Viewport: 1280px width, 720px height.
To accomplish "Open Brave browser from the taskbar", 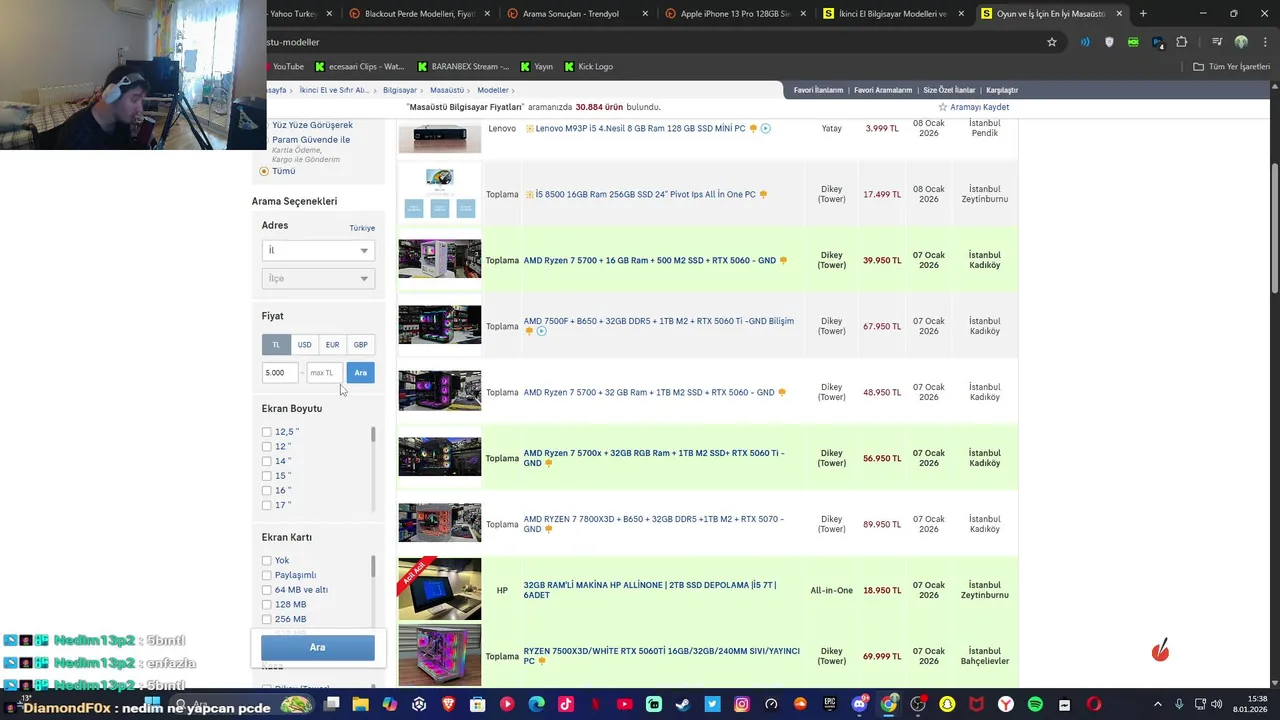I will (x=448, y=705).
